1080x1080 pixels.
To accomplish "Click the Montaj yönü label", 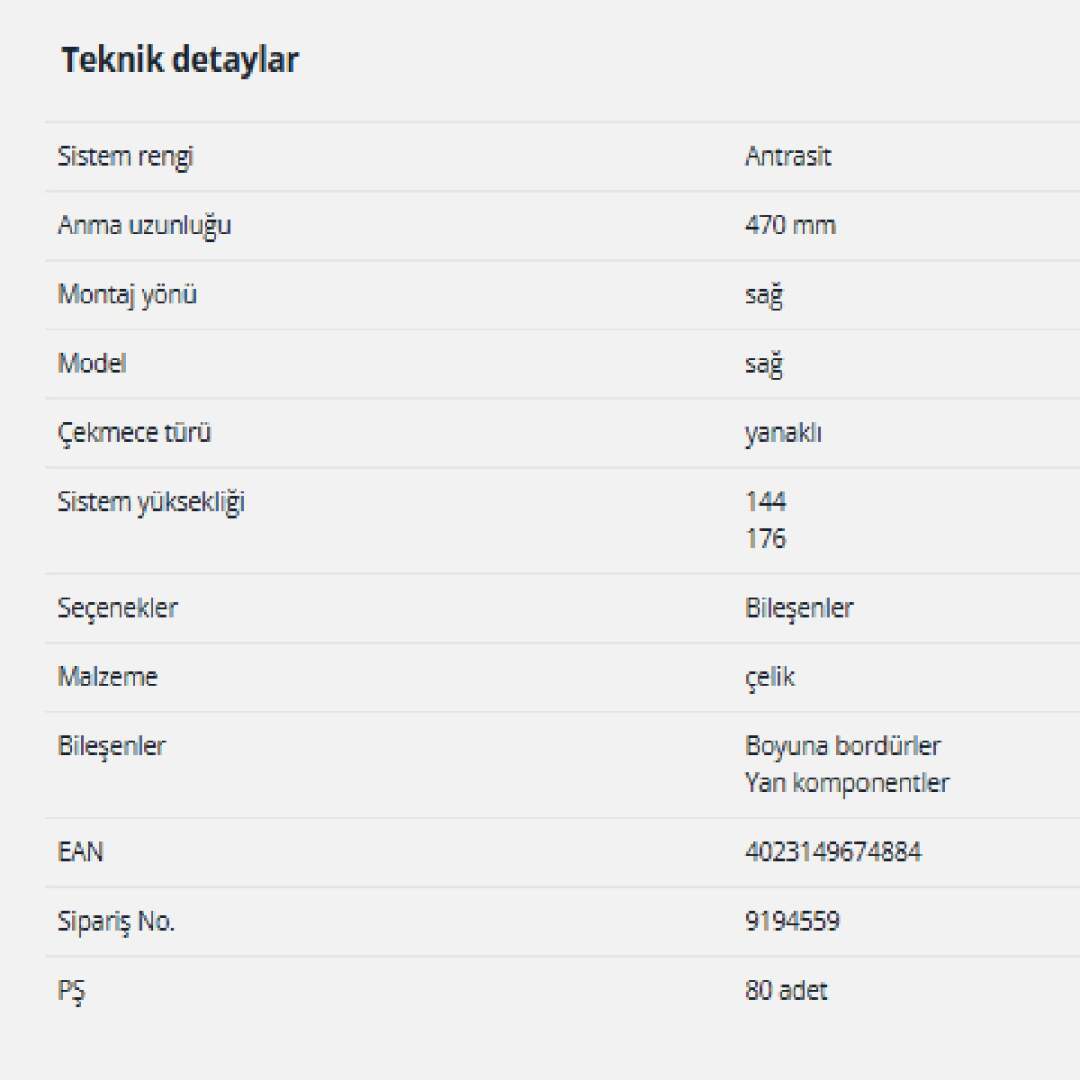I will click(x=127, y=295).
